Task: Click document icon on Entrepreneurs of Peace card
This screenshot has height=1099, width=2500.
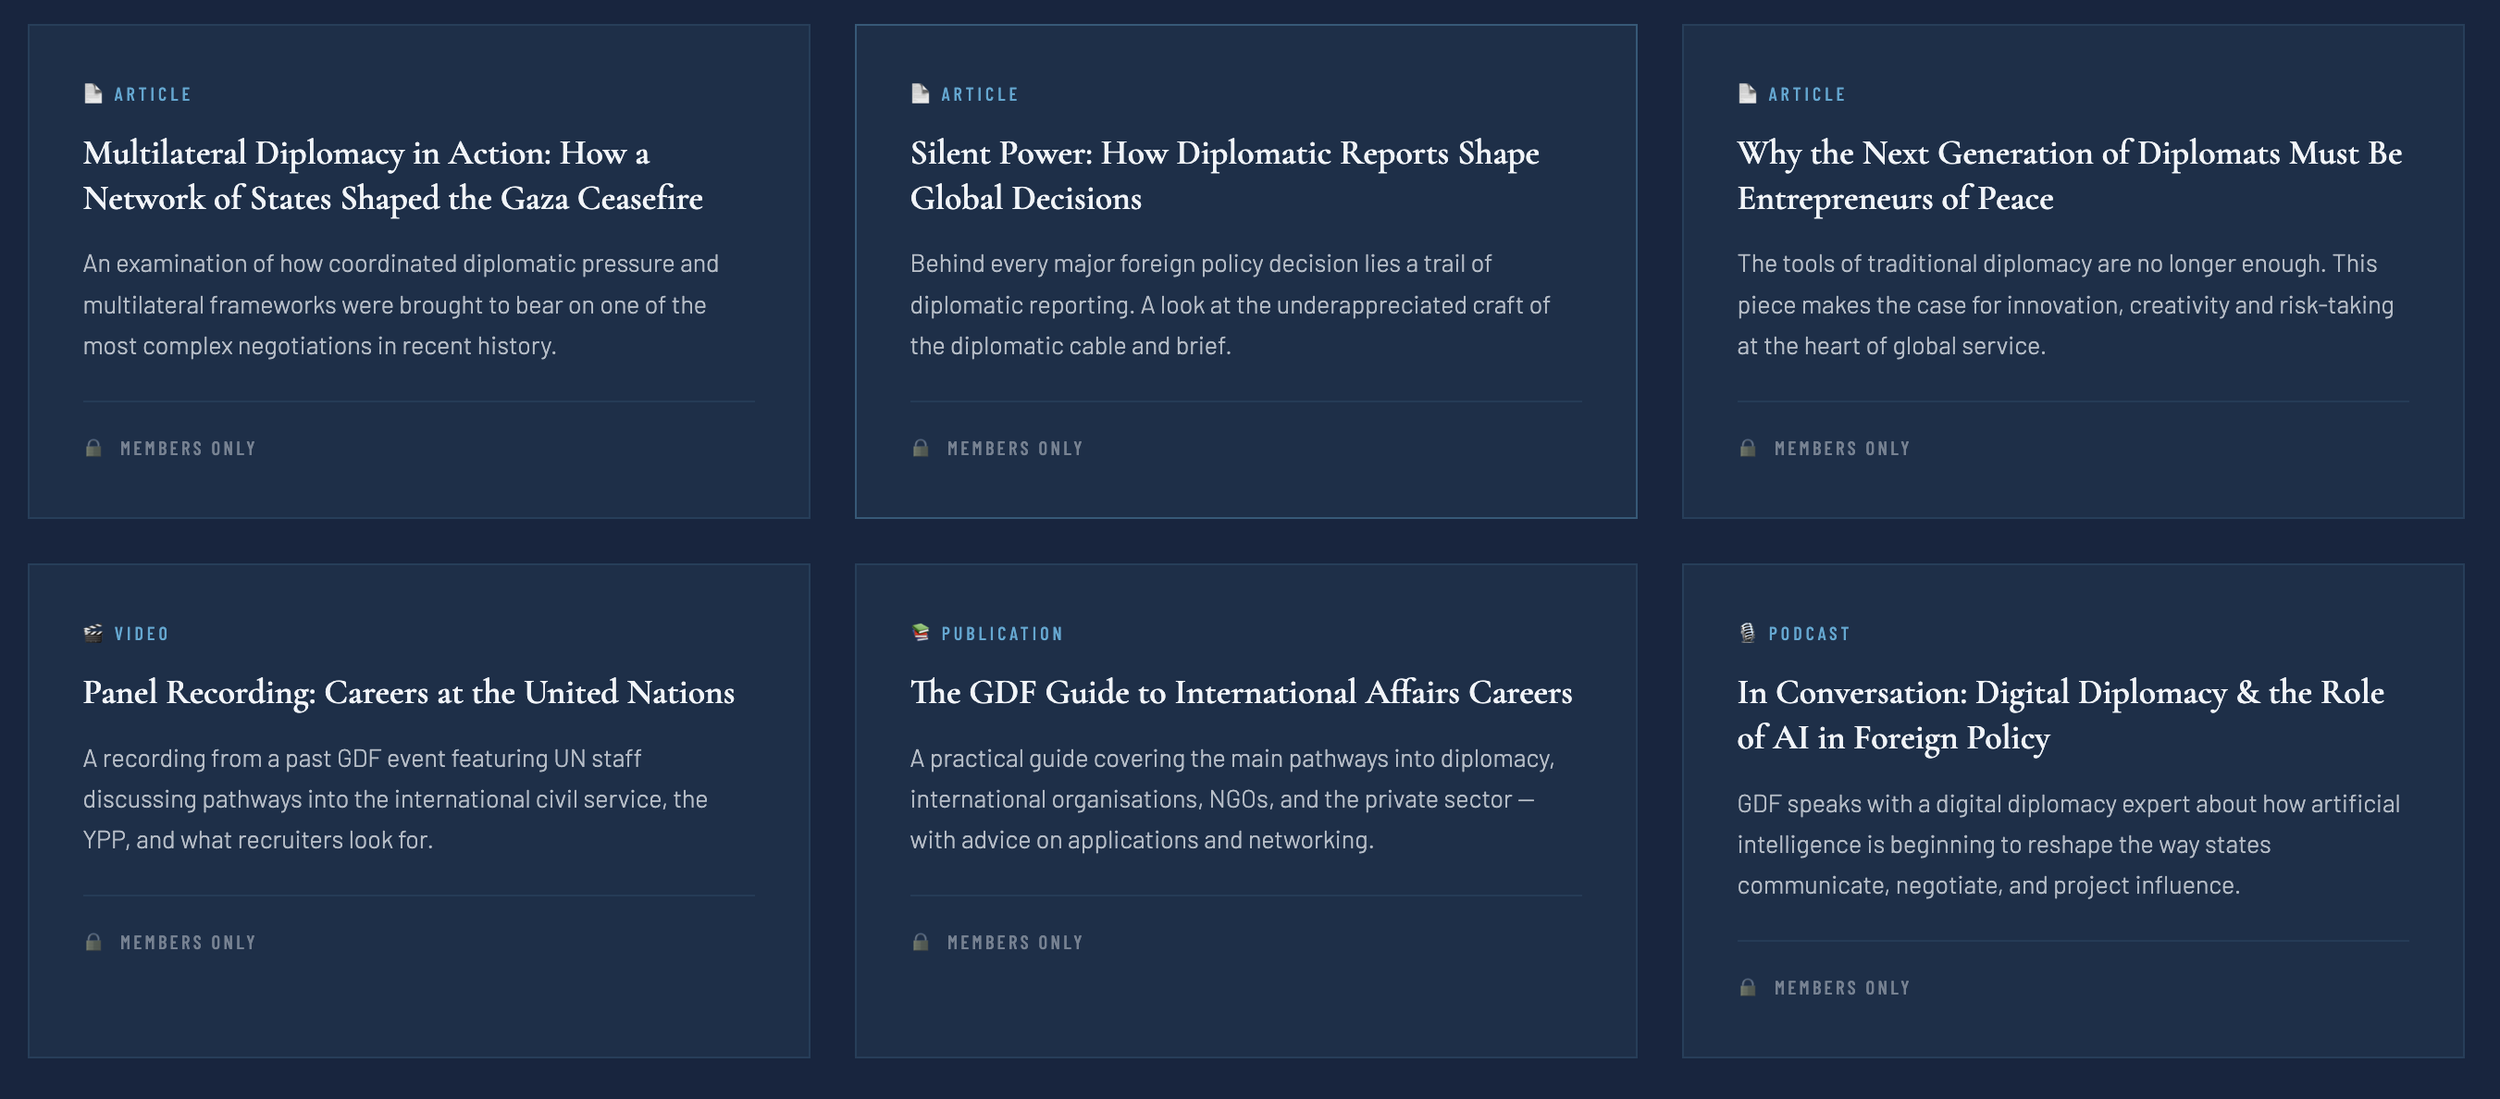Action: (x=1747, y=94)
